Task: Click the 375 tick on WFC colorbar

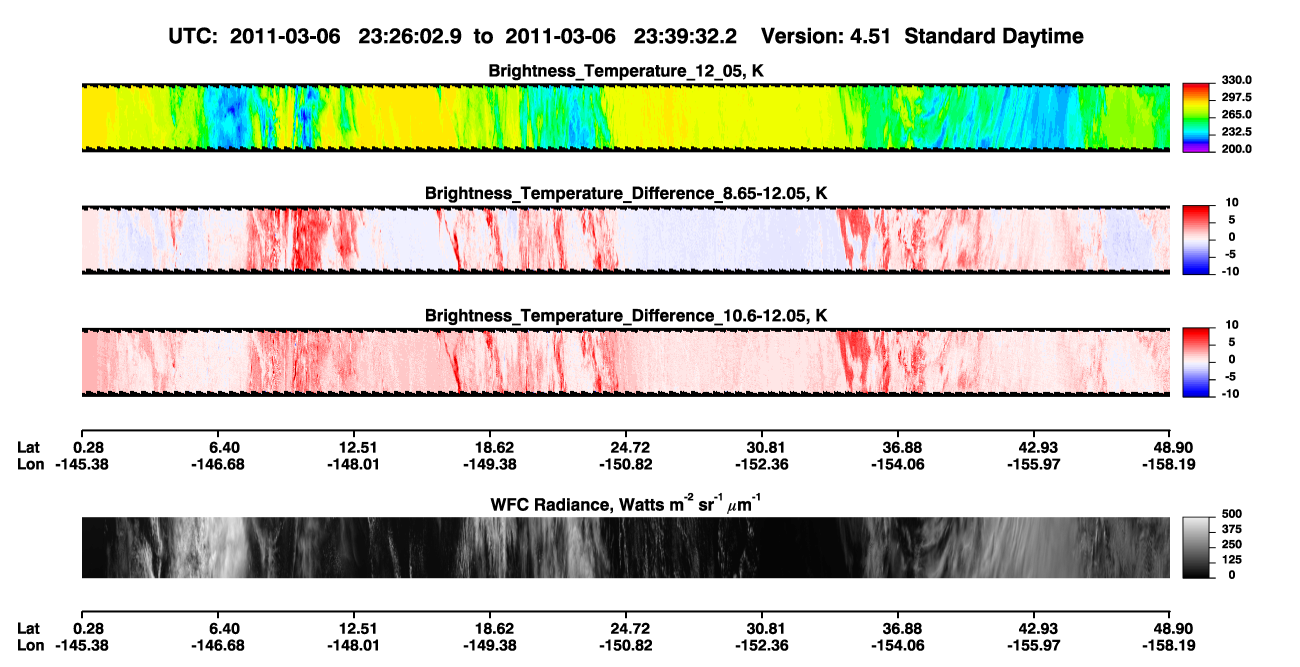Action: tap(1231, 529)
